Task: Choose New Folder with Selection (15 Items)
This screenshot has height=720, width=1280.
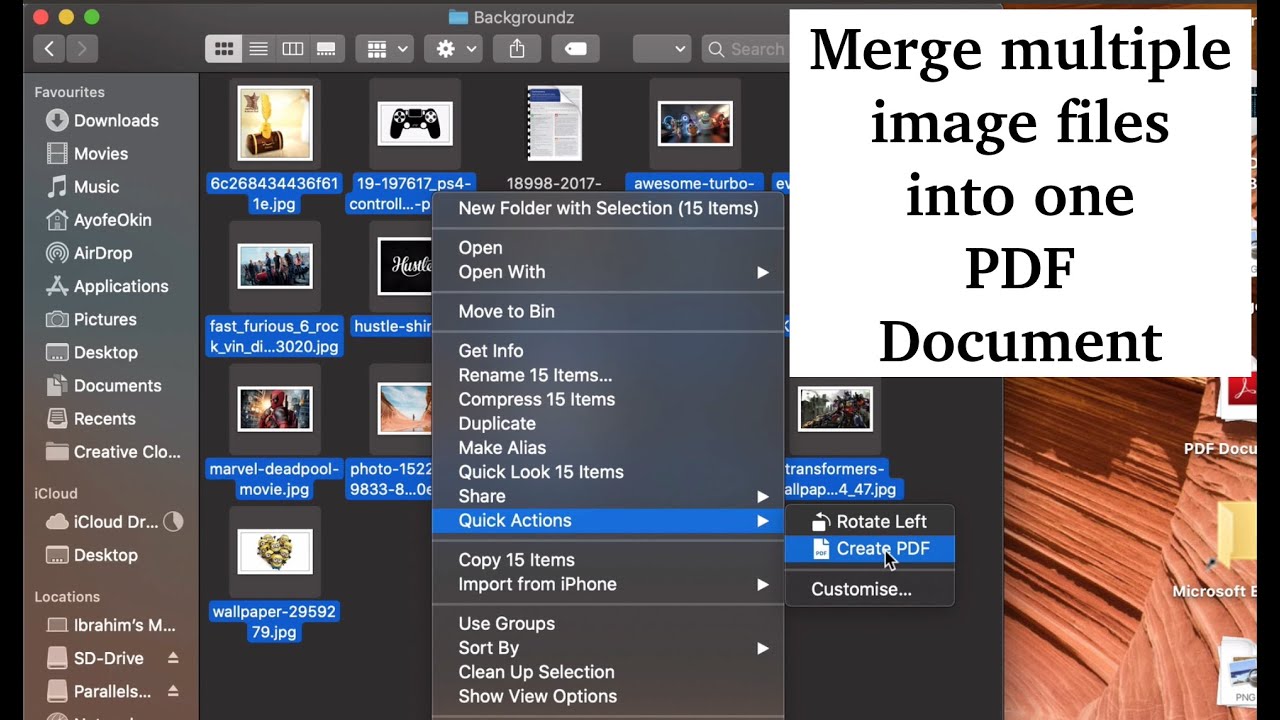Action: 608,208
